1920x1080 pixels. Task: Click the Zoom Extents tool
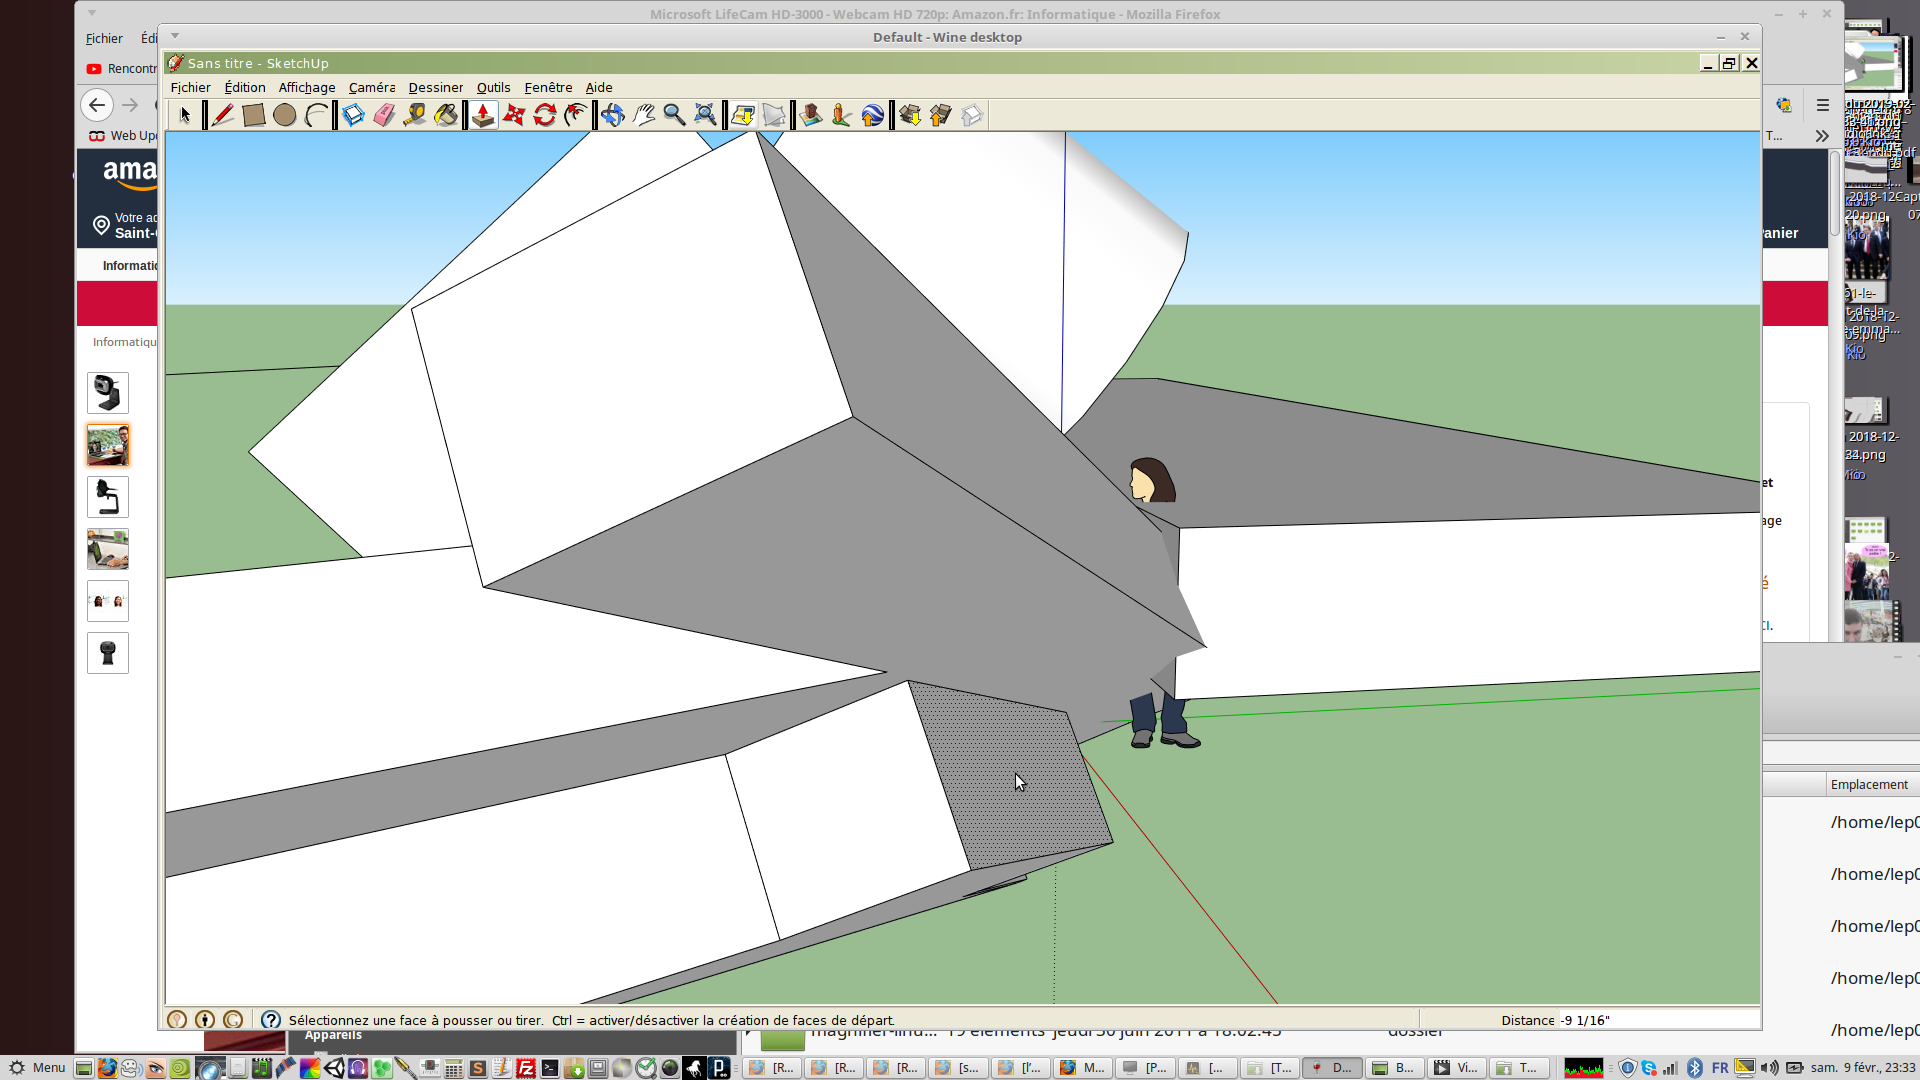coord(706,116)
